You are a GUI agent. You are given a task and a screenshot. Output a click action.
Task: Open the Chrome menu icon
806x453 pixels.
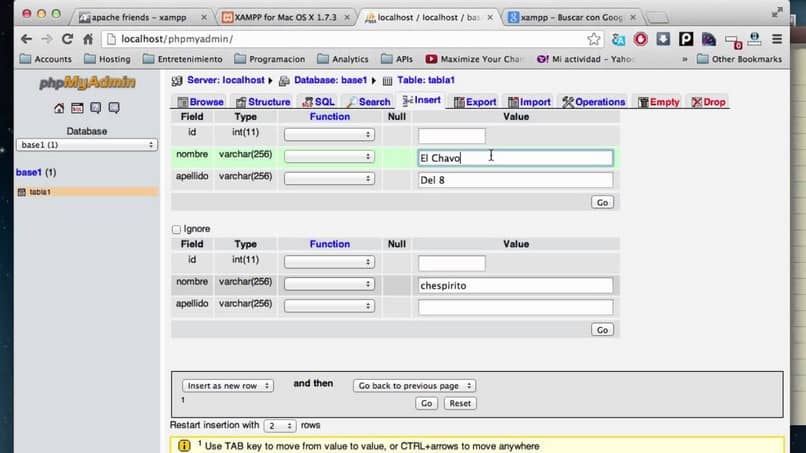(x=777, y=39)
